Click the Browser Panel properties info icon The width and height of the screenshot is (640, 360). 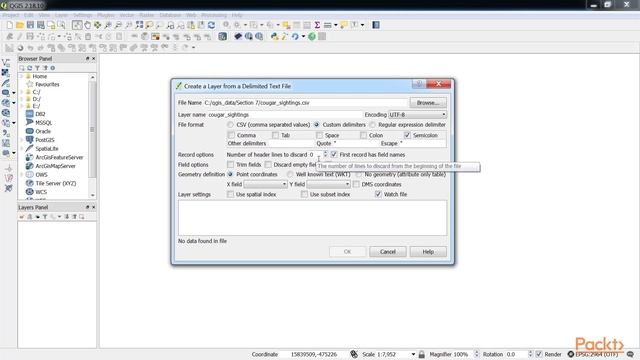(x=53, y=68)
